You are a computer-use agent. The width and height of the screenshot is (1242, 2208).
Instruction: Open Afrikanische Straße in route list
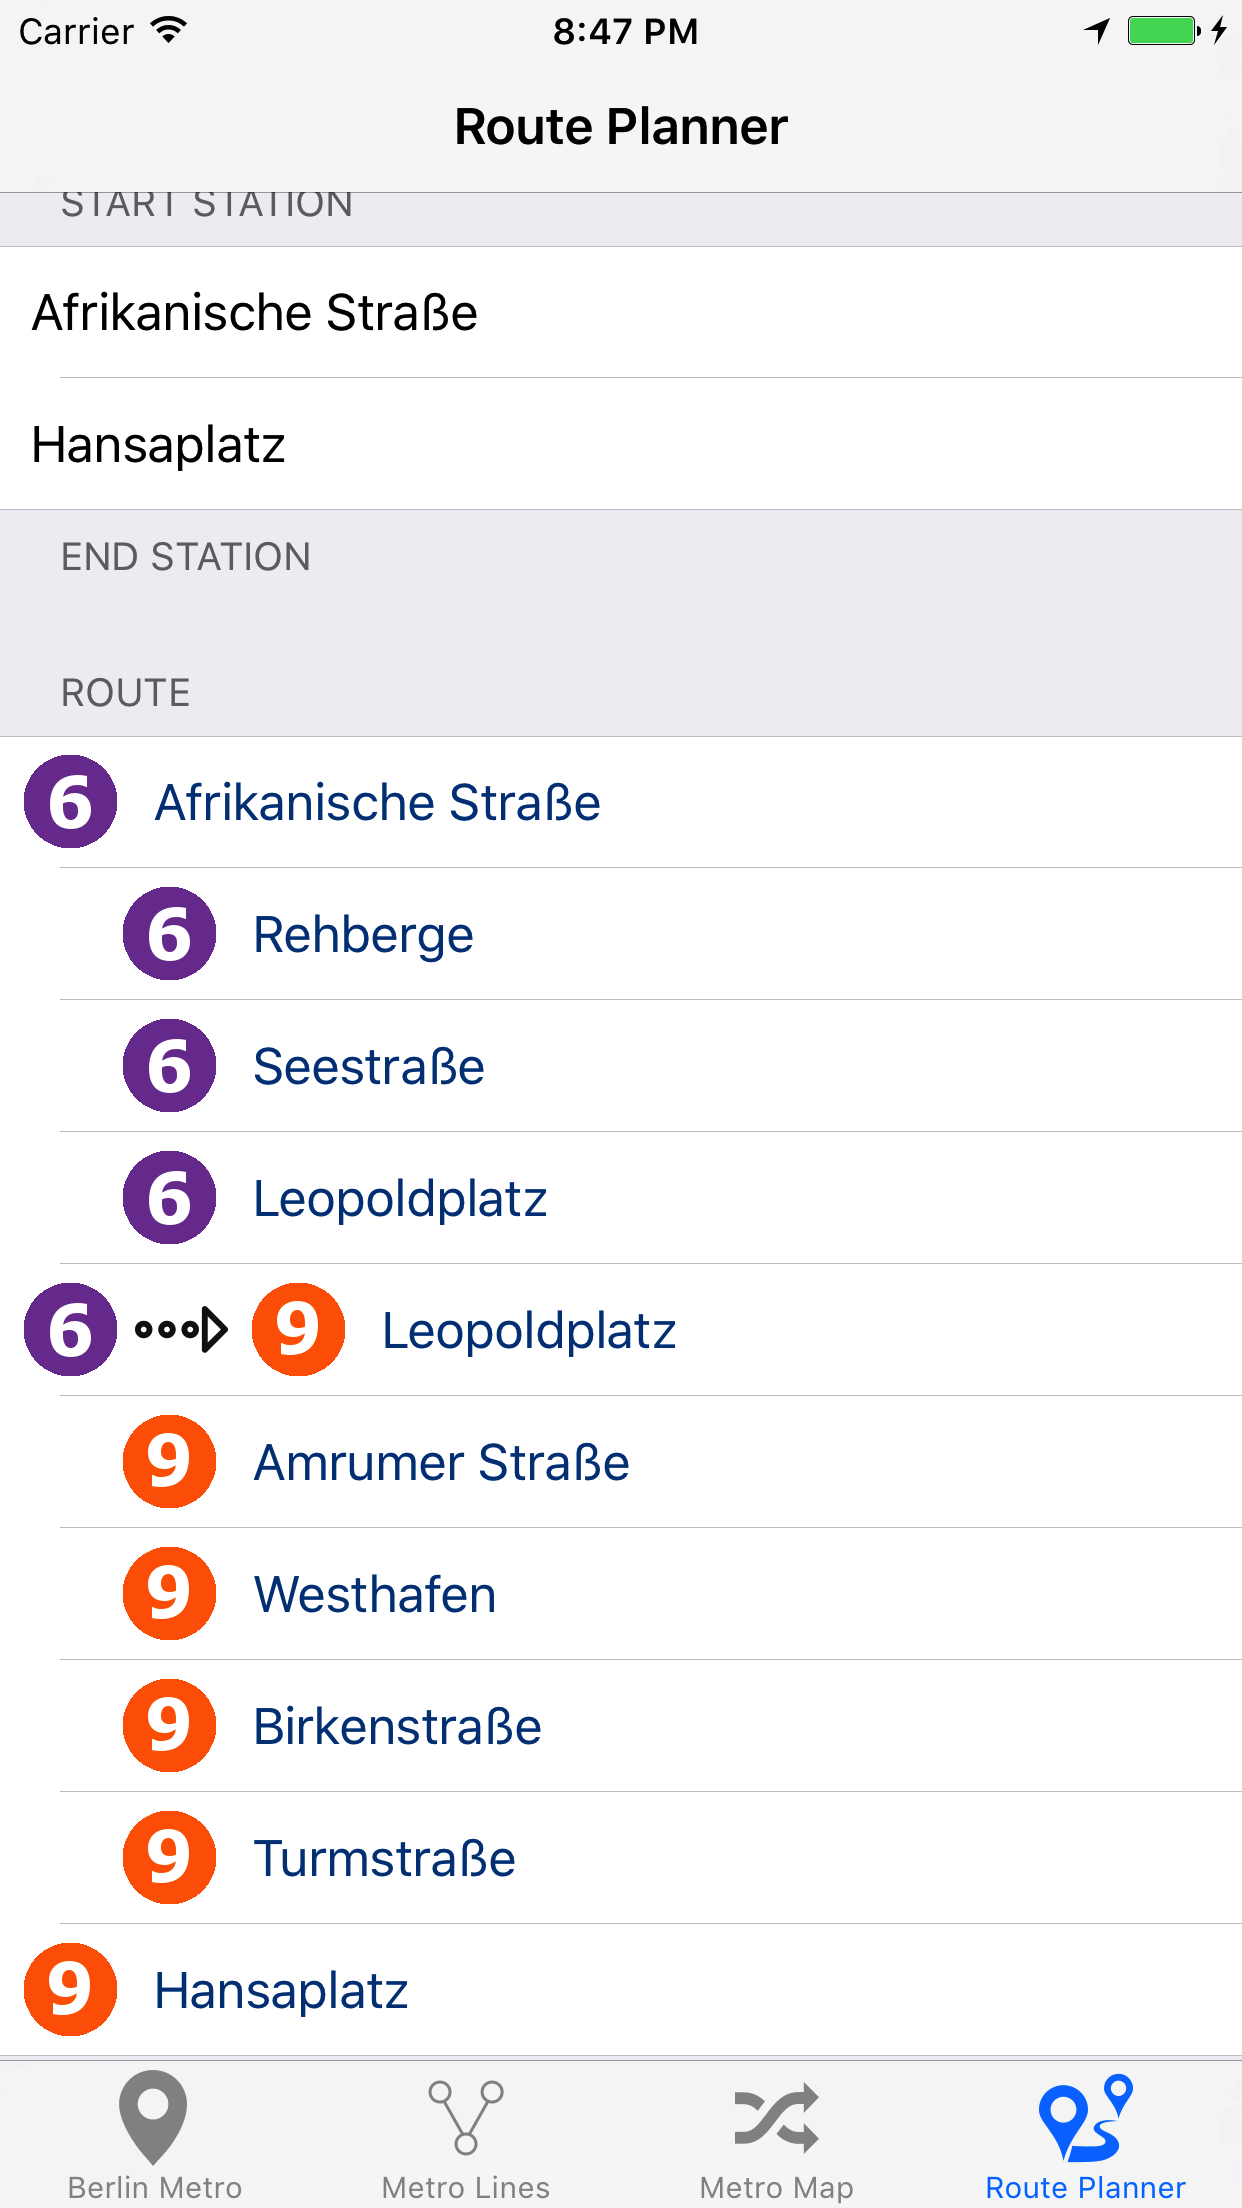tap(377, 802)
